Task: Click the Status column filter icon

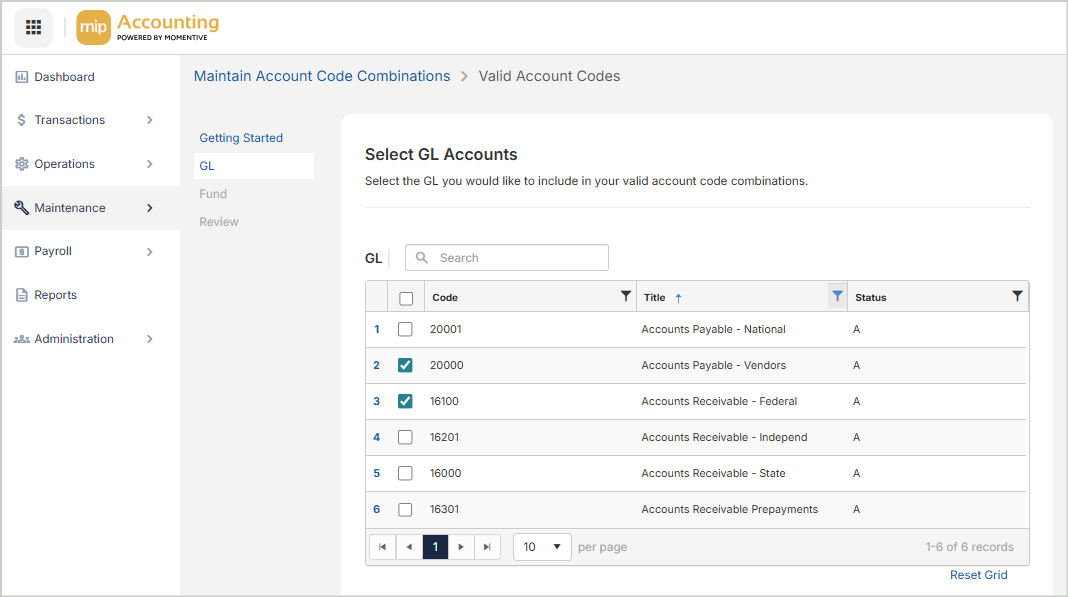Action: [x=1017, y=296]
